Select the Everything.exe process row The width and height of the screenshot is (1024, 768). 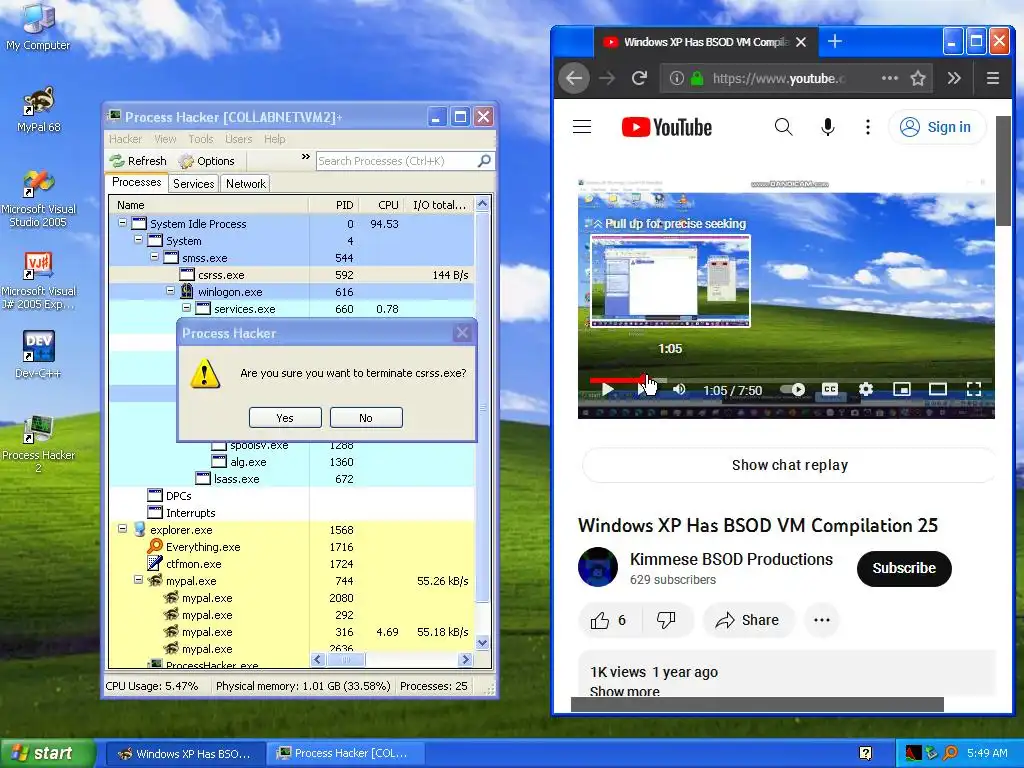pyautogui.click(x=291, y=547)
